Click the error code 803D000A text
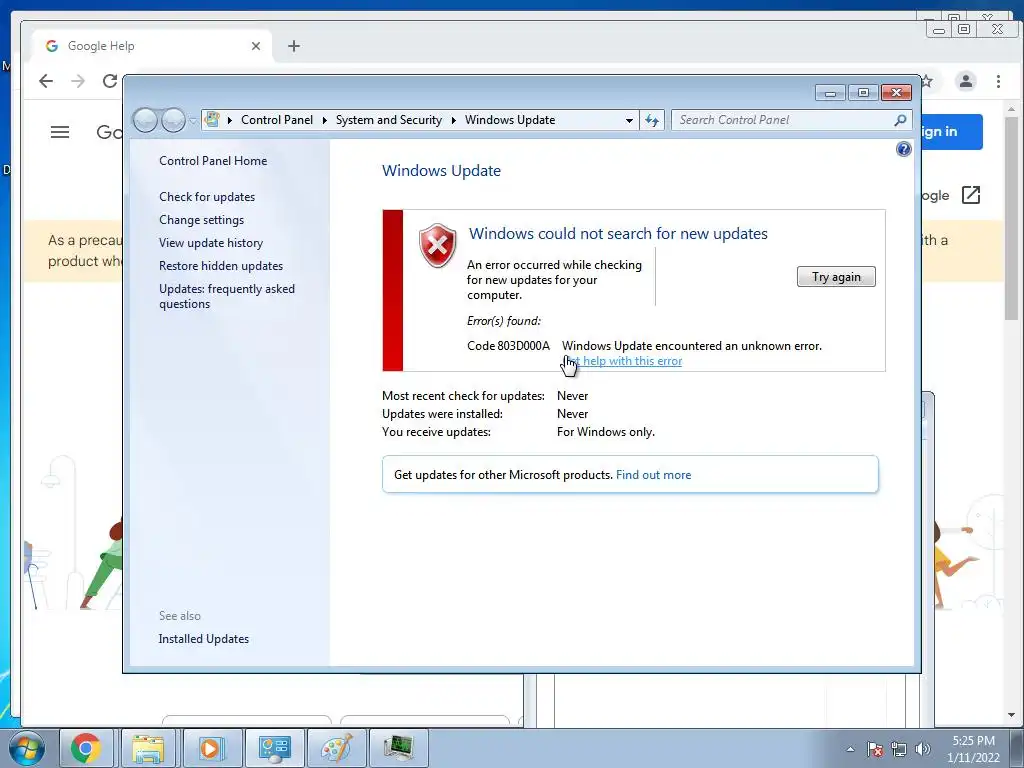Viewport: 1024px width, 768px height. [x=523, y=345]
